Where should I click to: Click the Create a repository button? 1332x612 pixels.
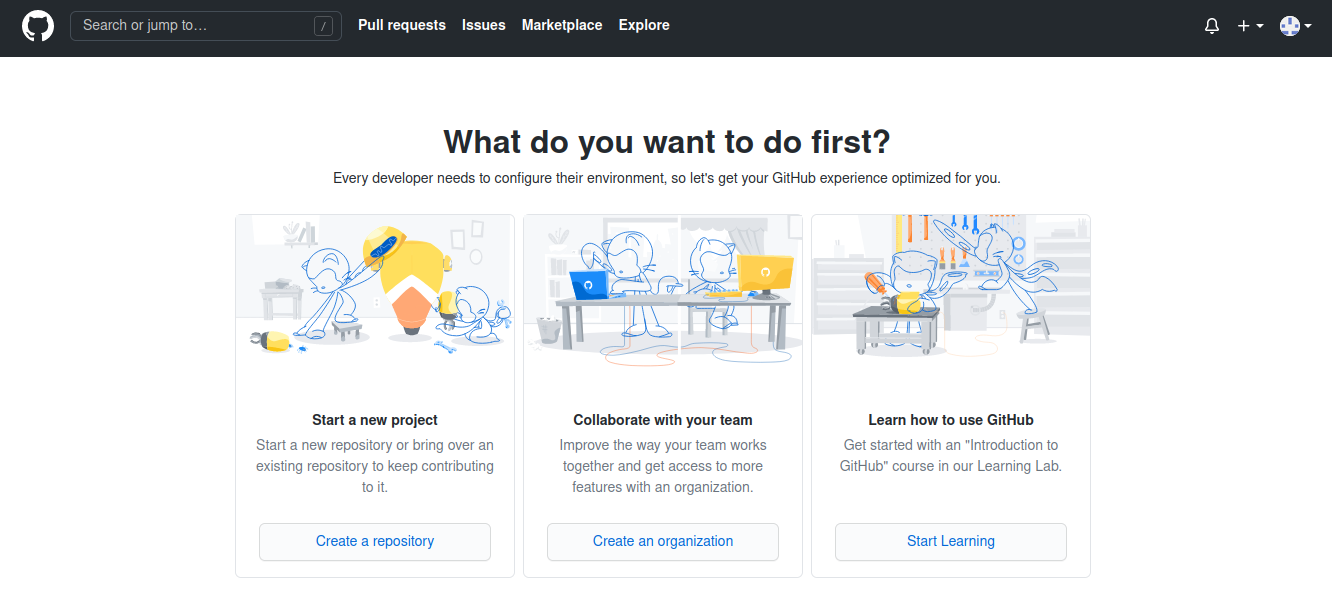coord(375,542)
